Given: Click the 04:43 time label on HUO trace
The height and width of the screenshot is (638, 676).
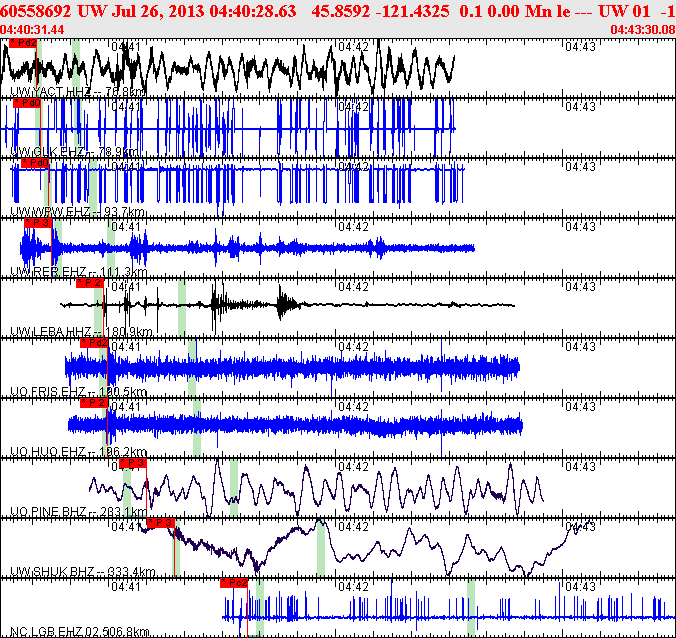Looking at the screenshot, I should (580, 407).
